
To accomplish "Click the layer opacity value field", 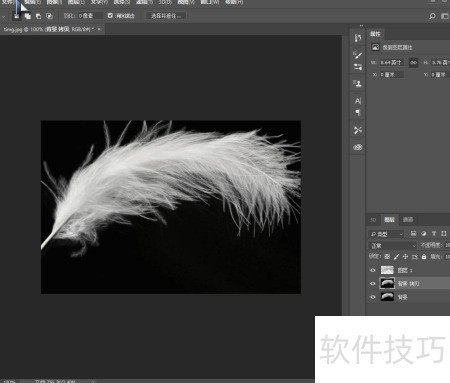I will pos(447,245).
